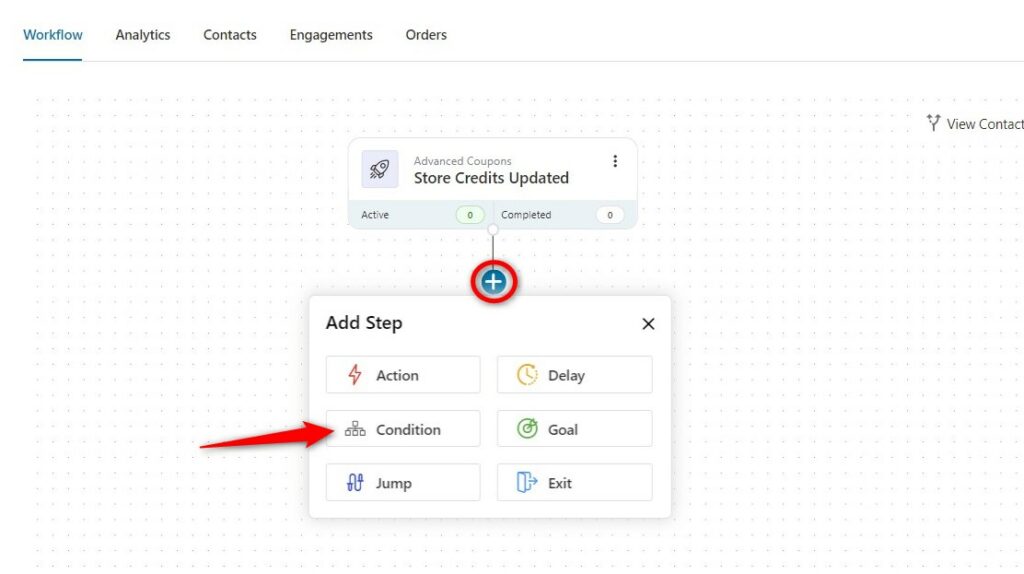Open the three-dot menu on trigger card
Image resolution: width=1024 pixels, height=574 pixels.
point(615,161)
